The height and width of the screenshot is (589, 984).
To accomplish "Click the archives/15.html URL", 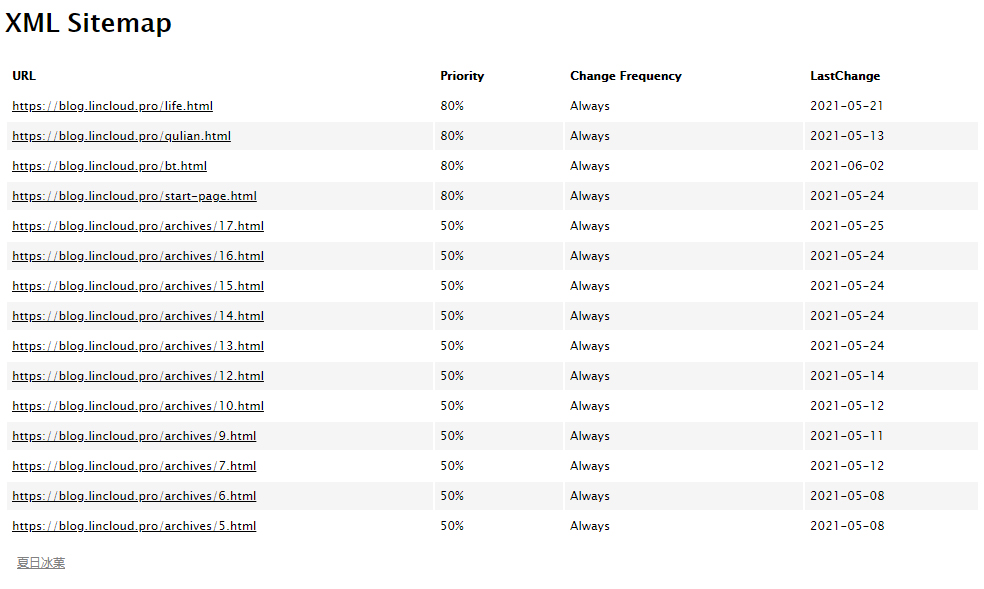I will tap(138, 286).
